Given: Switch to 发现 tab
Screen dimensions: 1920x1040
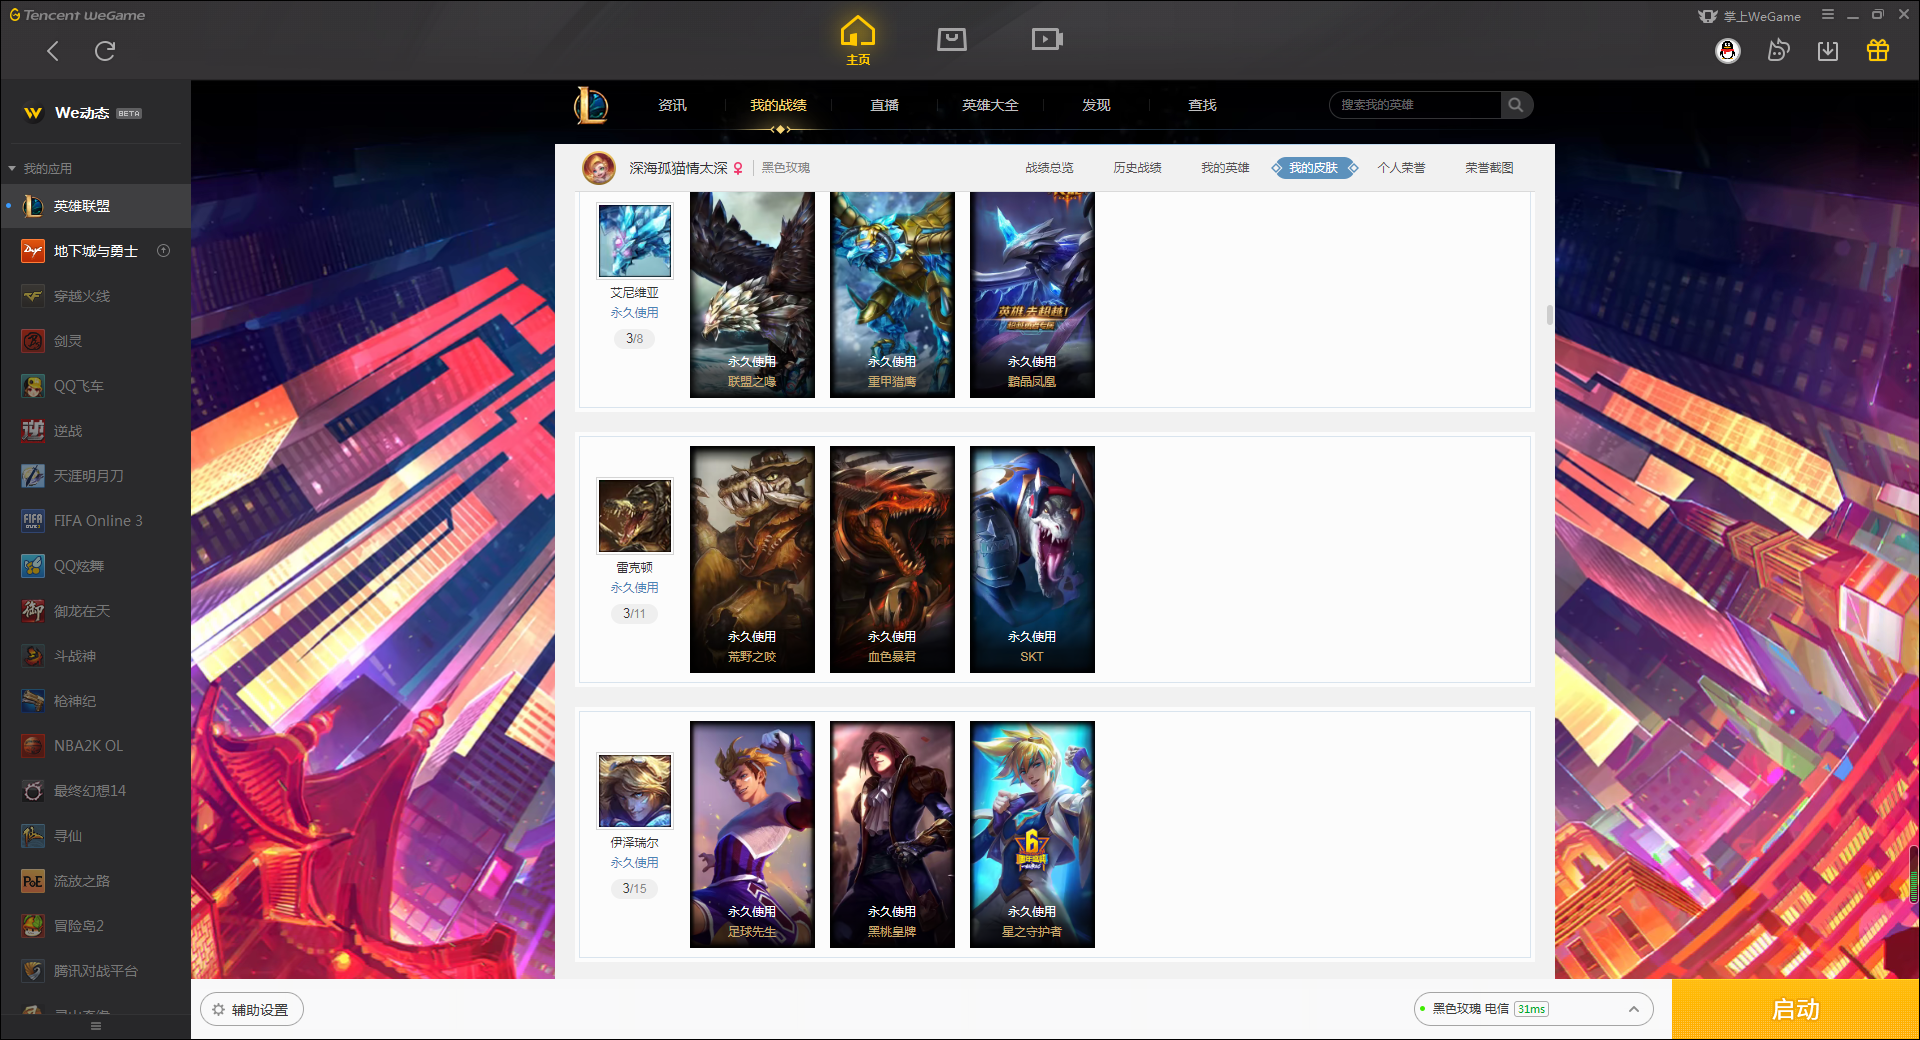Looking at the screenshot, I should point(1096,105).
